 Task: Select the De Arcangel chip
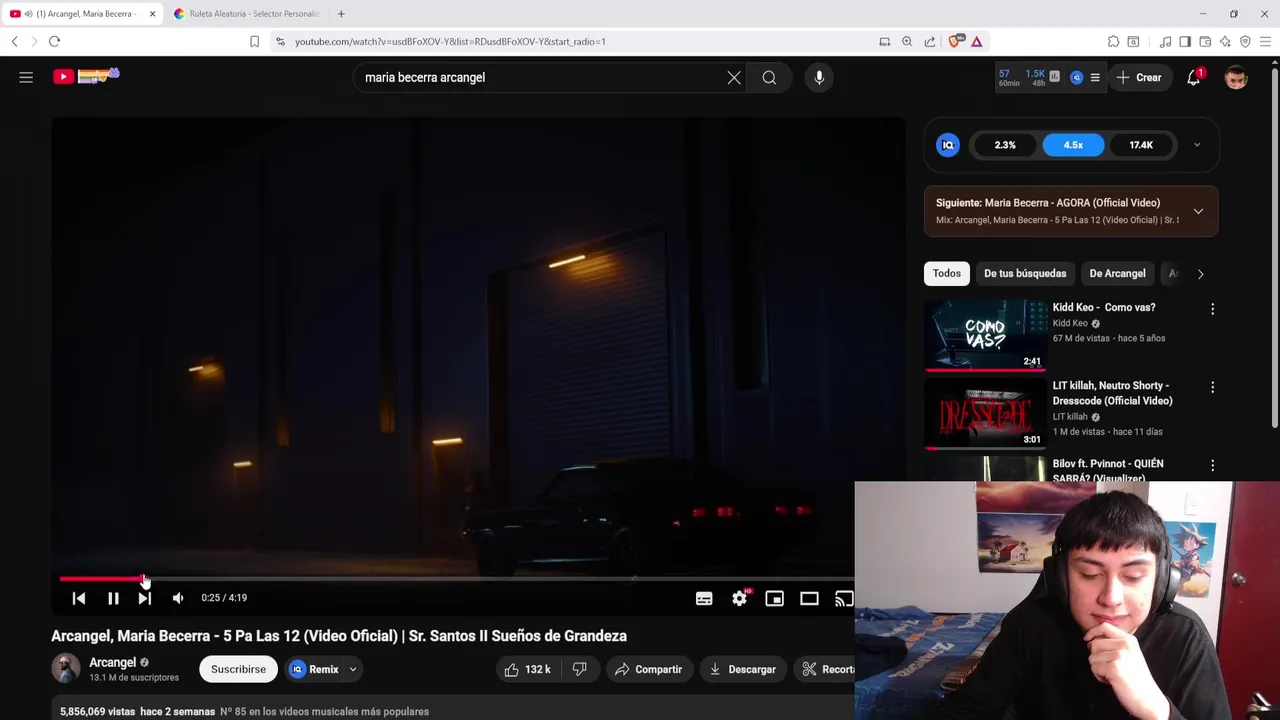pyautogui.click(x=1117, y=273)
